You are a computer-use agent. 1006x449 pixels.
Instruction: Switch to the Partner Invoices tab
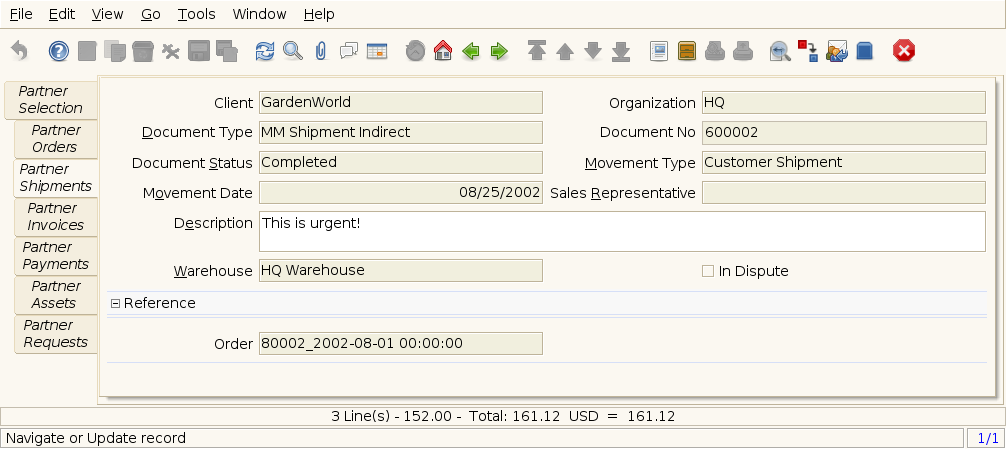click(57, 217)
